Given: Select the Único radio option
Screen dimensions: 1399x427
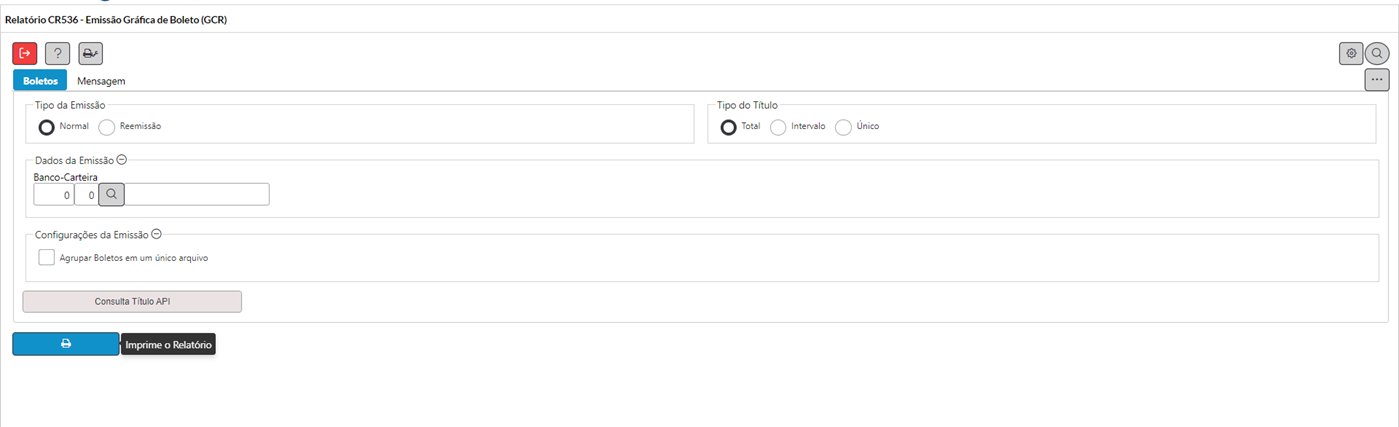Looking at the screenshot, I should 843,126.
